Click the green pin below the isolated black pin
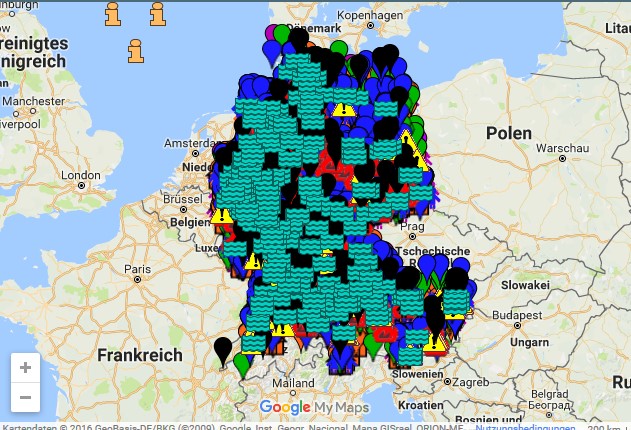The image size is (631, 430). pos(241,363)
